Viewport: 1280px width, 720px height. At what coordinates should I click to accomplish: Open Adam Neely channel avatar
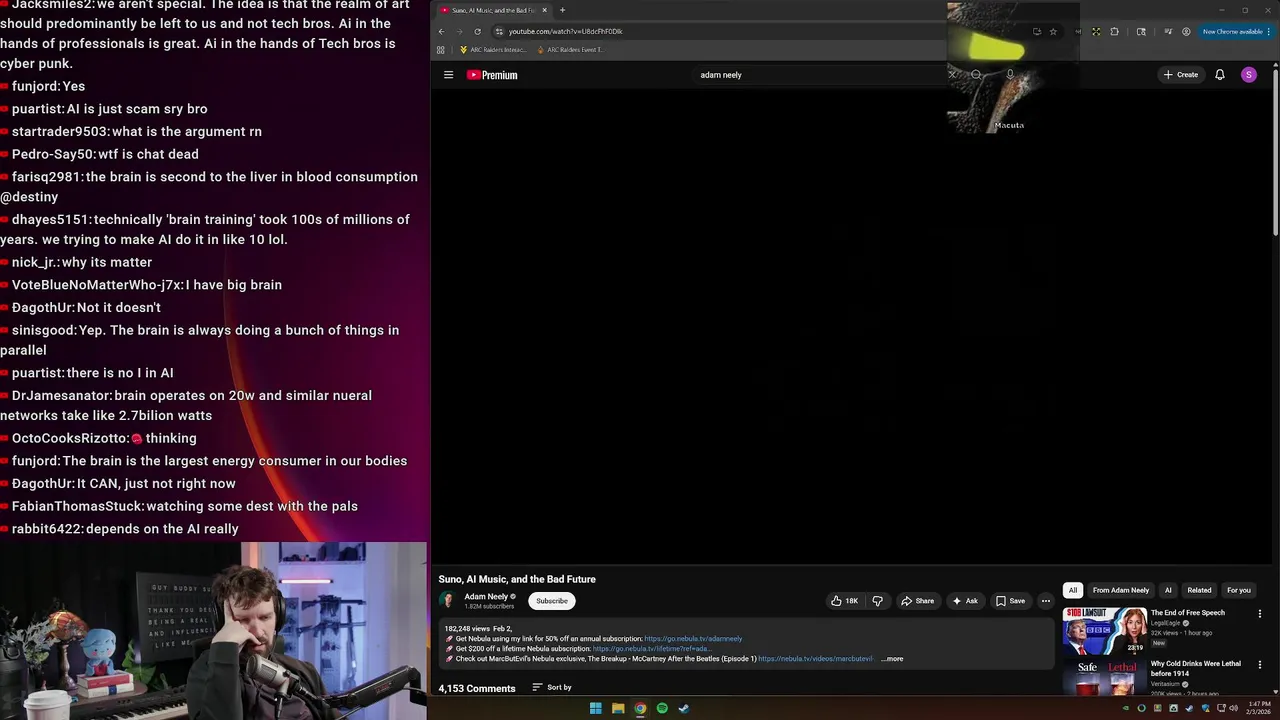point(448,601)
